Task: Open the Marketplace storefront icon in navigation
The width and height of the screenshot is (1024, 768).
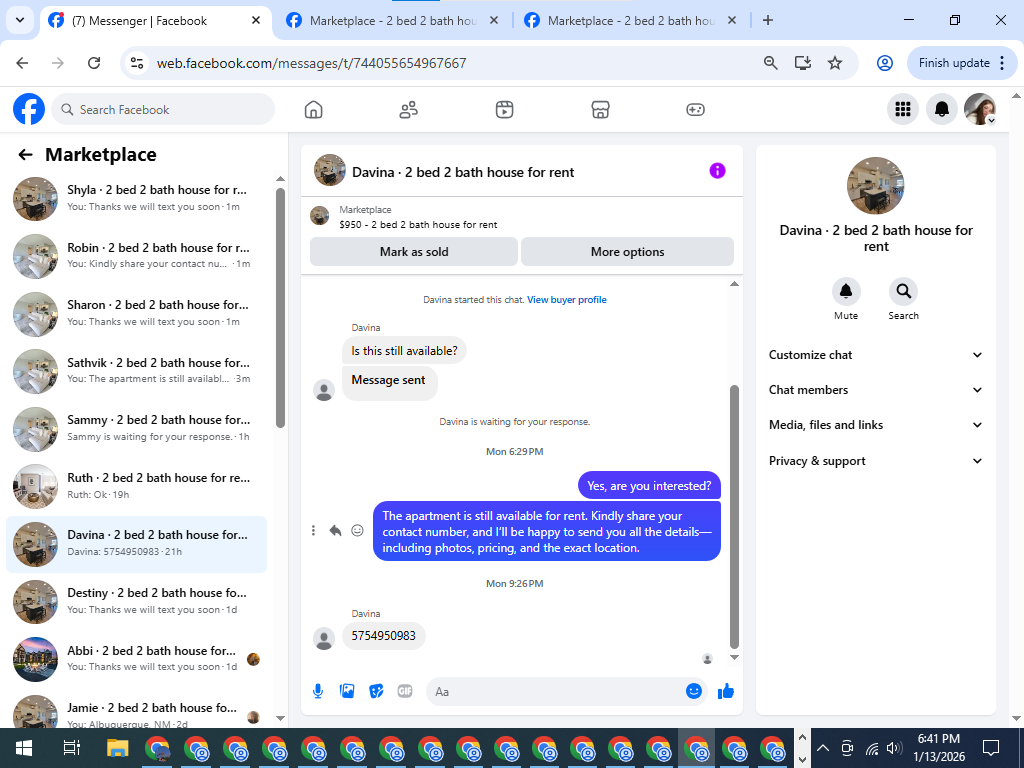Action: (x=600, y=110)
